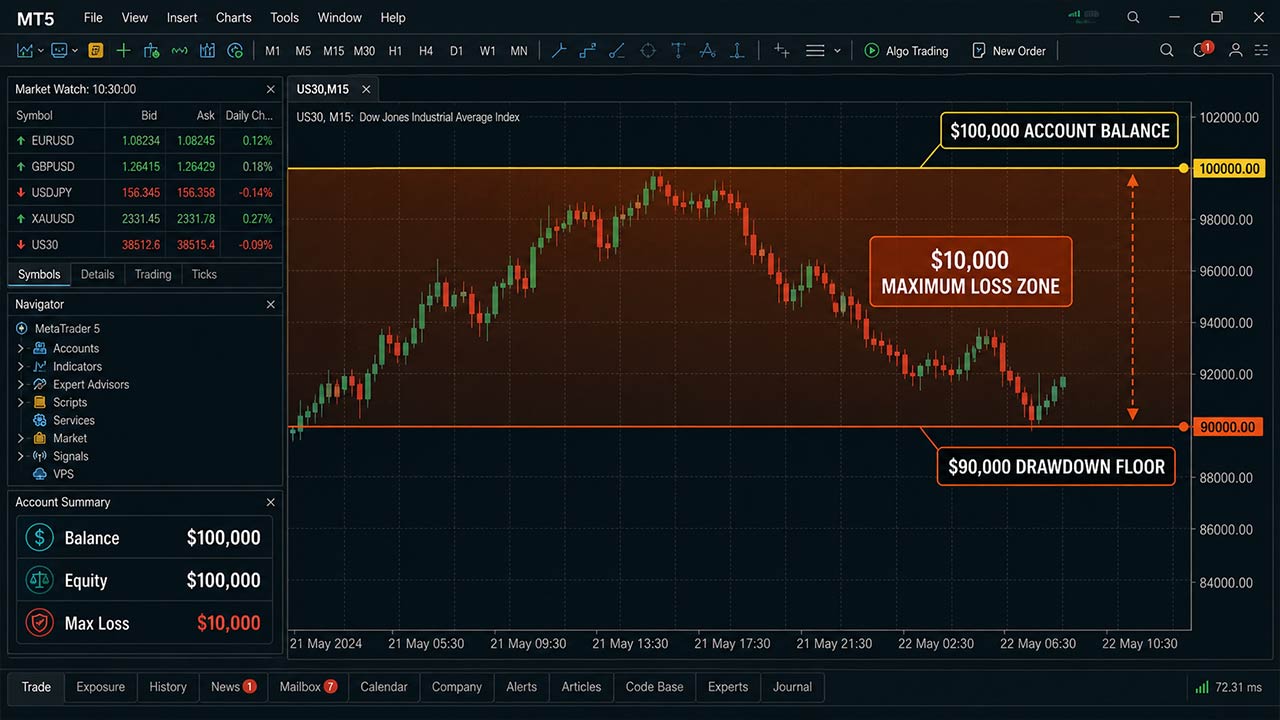
Task: Select the vertical arrow marker tool
Action: 738,50
